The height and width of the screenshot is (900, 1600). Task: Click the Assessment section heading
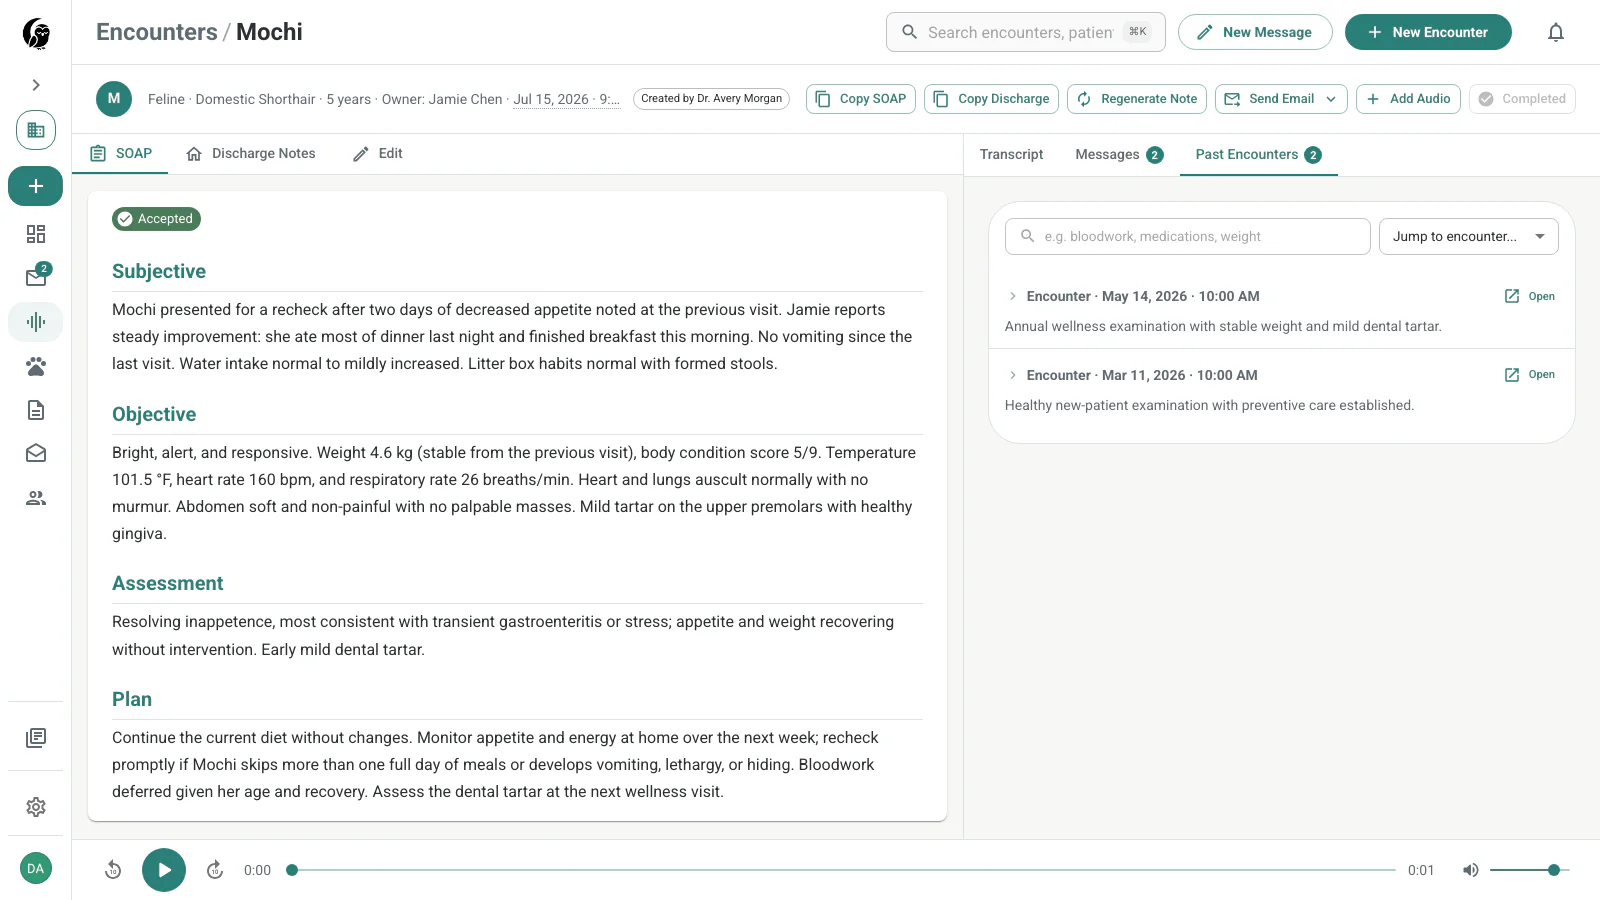(x=168, y=583)
